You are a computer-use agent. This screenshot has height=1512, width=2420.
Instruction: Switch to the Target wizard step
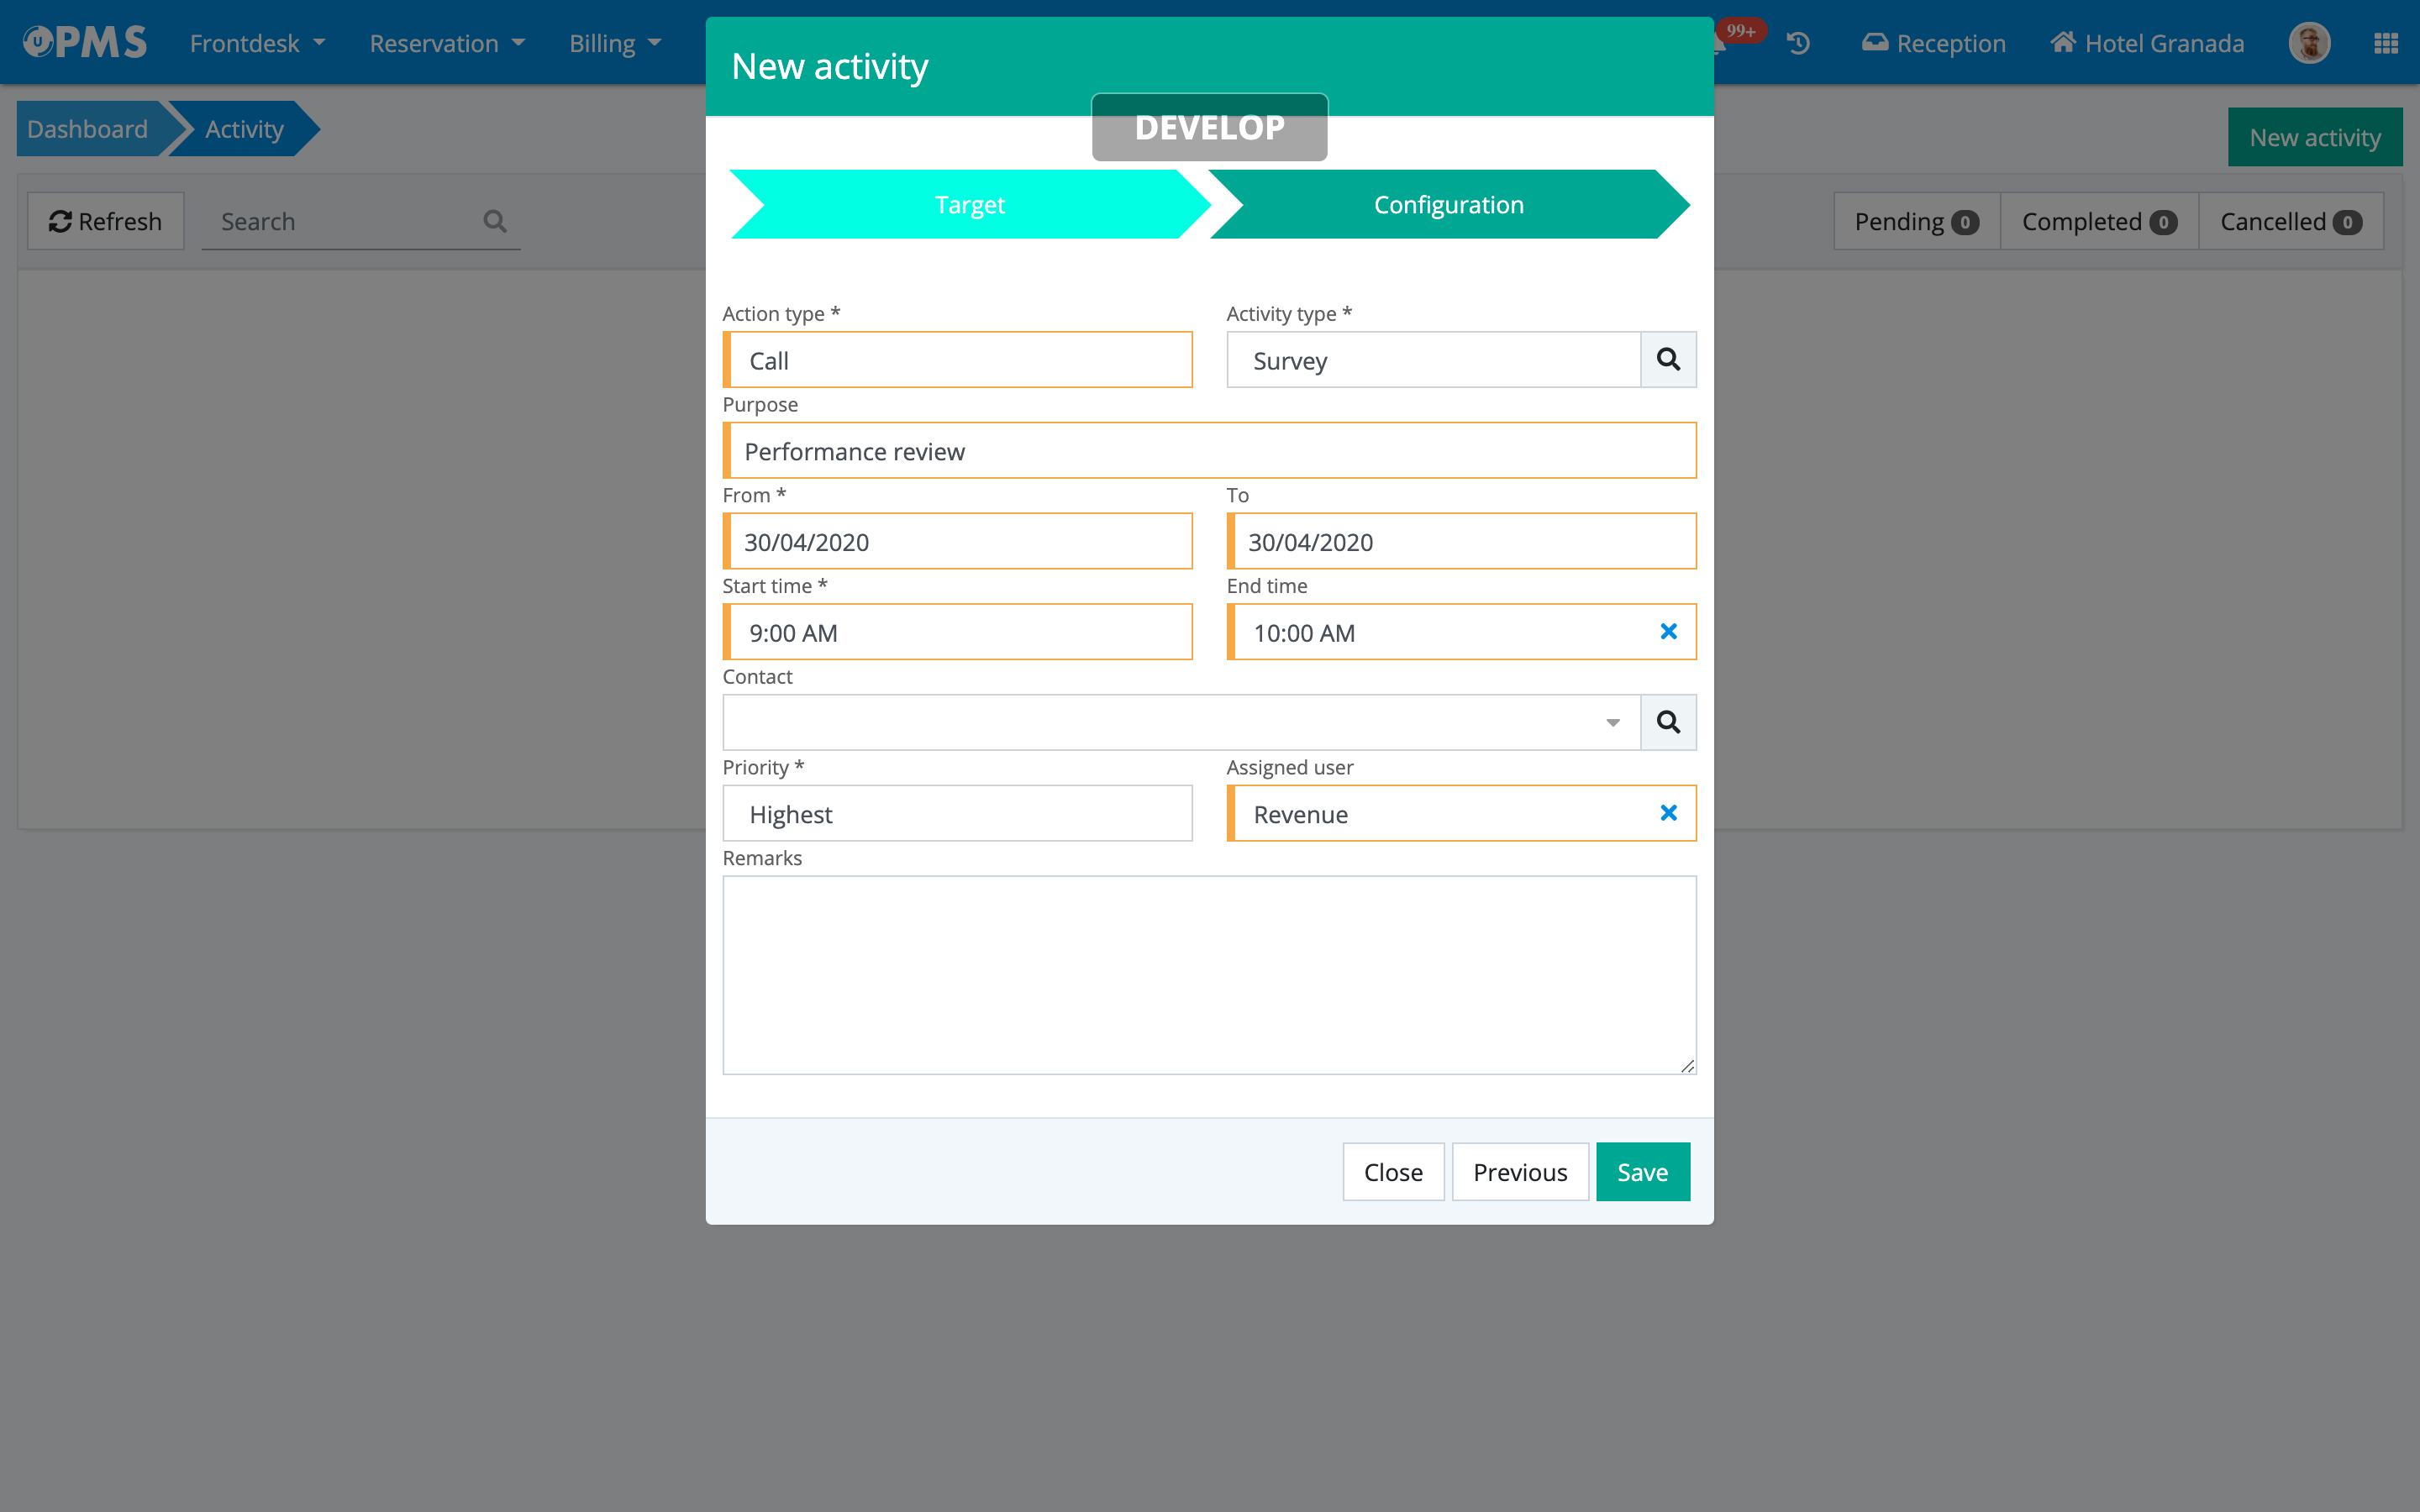969,205
